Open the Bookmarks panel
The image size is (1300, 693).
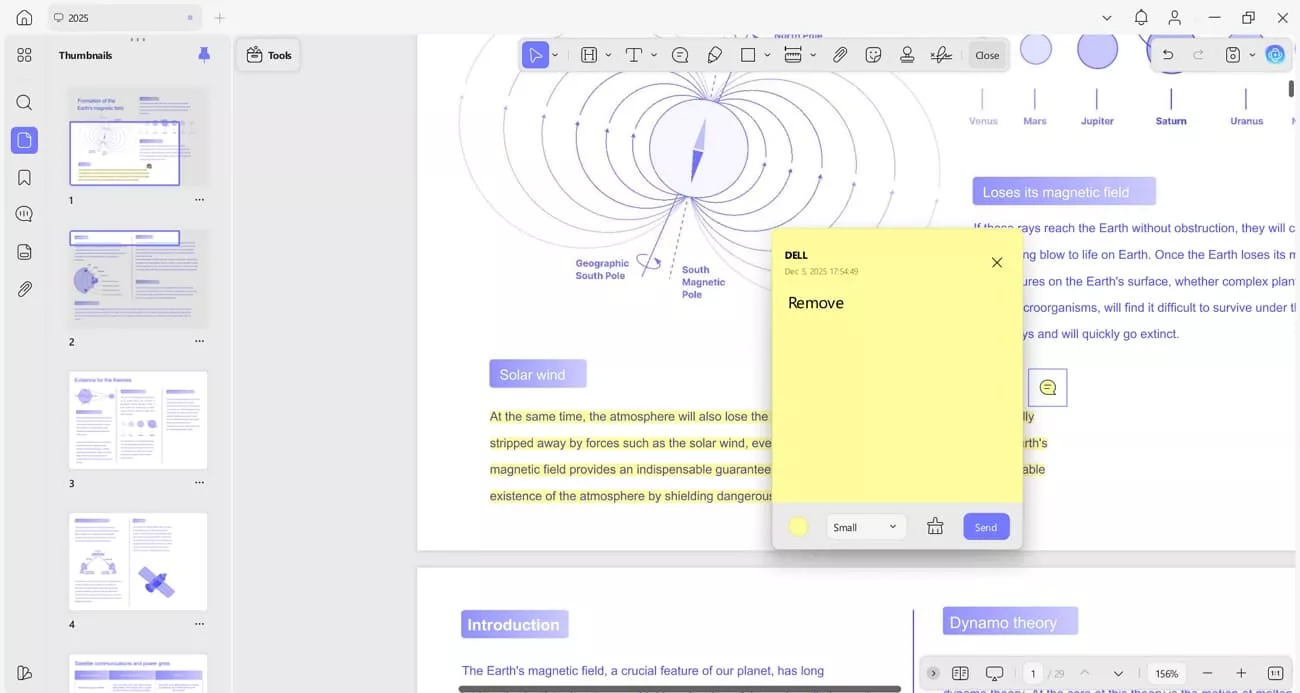pyautogui.click(x=24, y=177)
